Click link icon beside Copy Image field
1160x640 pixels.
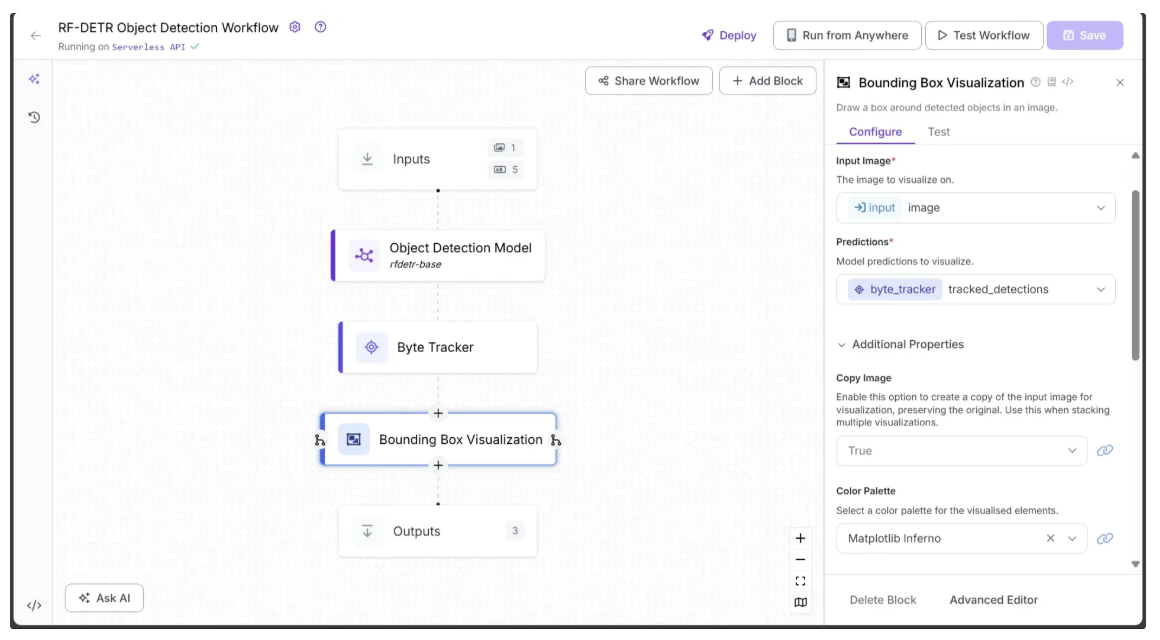(1105, 451)
